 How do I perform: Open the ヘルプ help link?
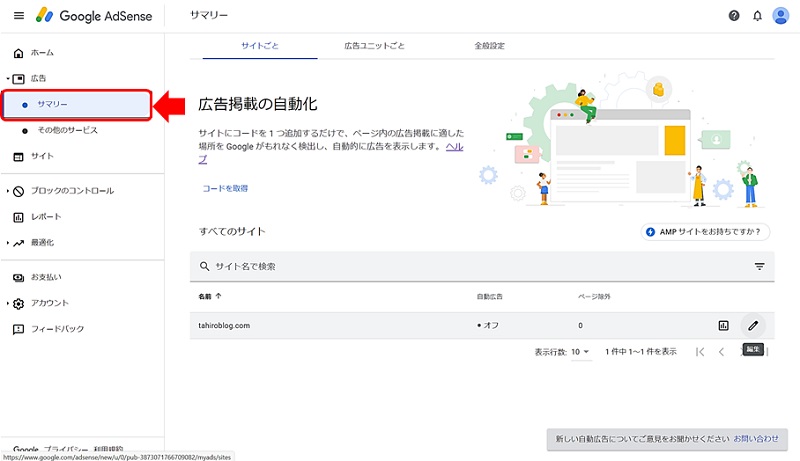(x=454, y=147)
